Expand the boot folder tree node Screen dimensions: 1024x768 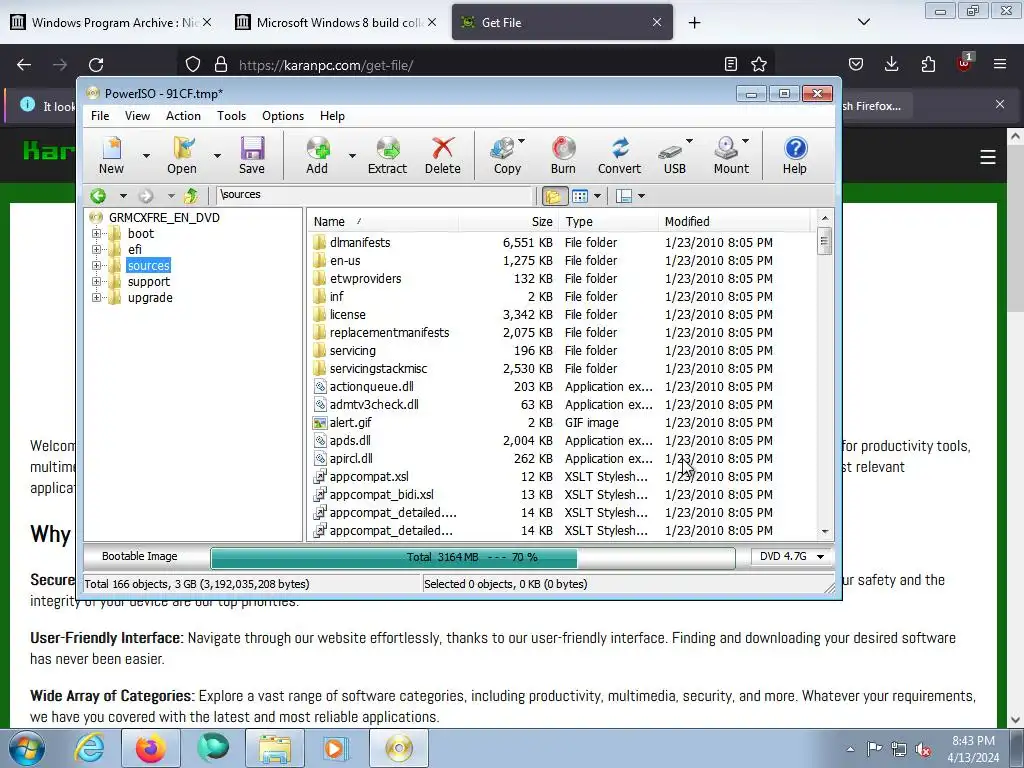click(x=97, y=233)
